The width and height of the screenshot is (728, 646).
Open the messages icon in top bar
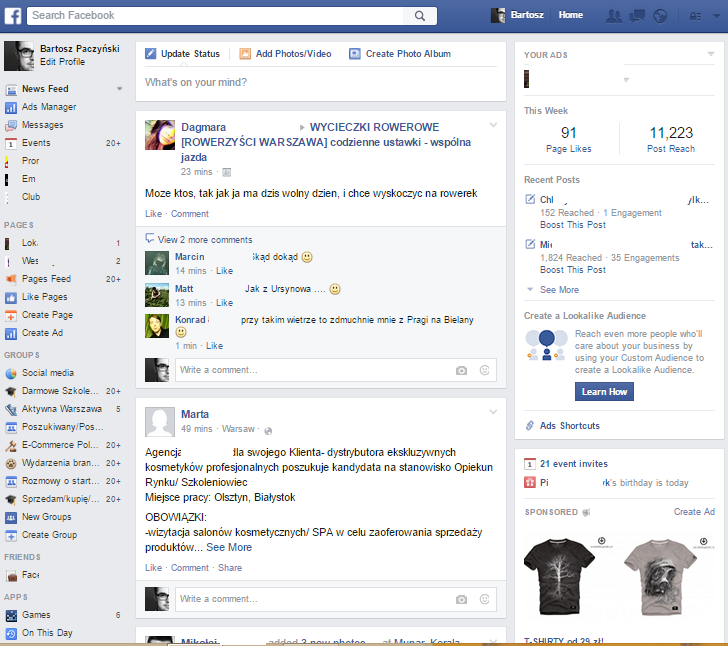[637, 16]
